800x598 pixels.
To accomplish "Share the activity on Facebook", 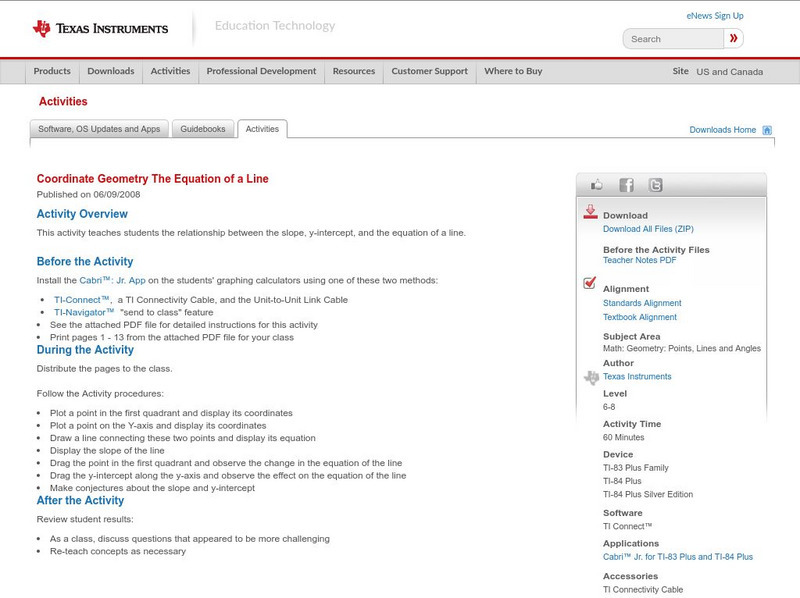I will [x=627, y=185].
